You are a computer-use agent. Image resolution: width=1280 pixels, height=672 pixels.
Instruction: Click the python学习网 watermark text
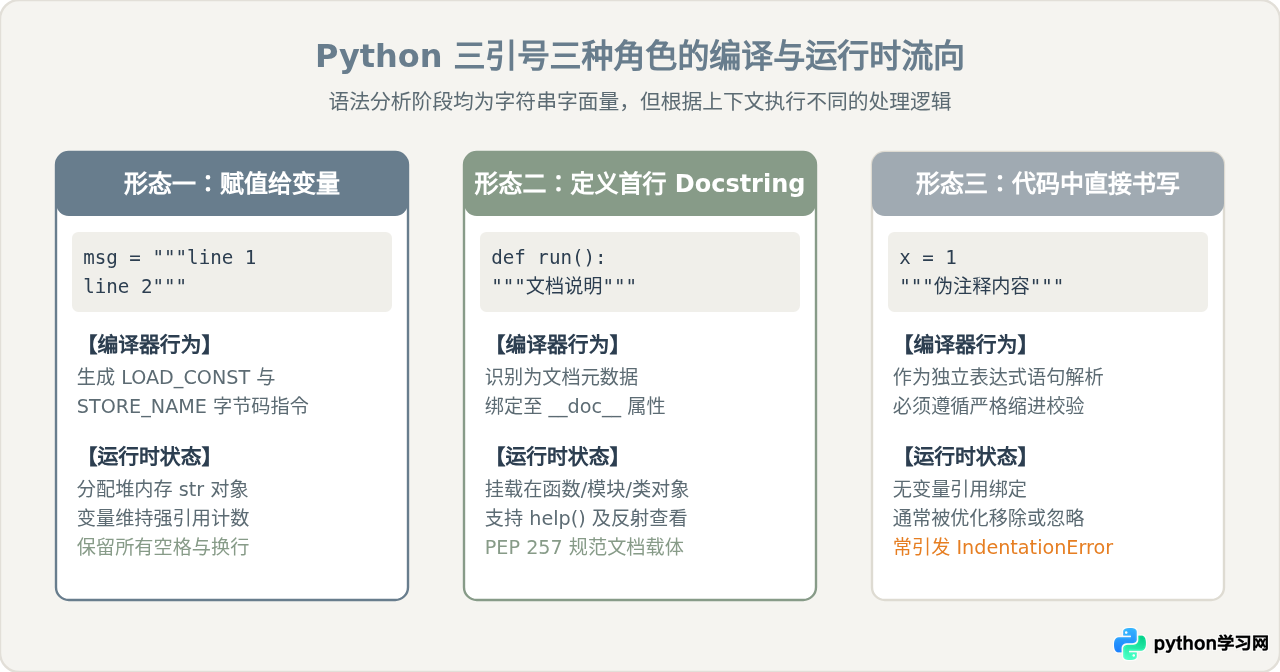[x=1211, y=644]
